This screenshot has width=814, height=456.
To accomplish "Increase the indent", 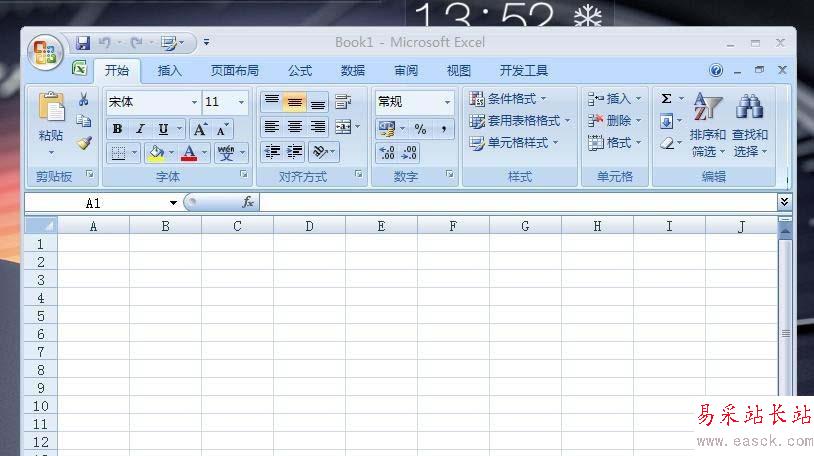I will point(295,152).
